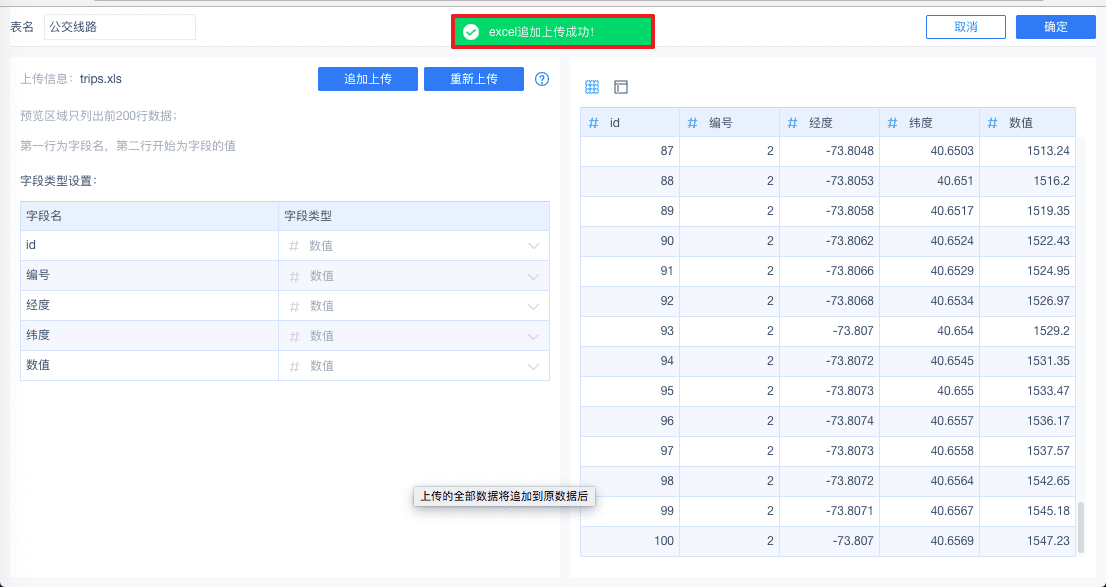Focus the 表名 input field
The height and width of the screenshot is (587, 1106).
pos(120,27)
